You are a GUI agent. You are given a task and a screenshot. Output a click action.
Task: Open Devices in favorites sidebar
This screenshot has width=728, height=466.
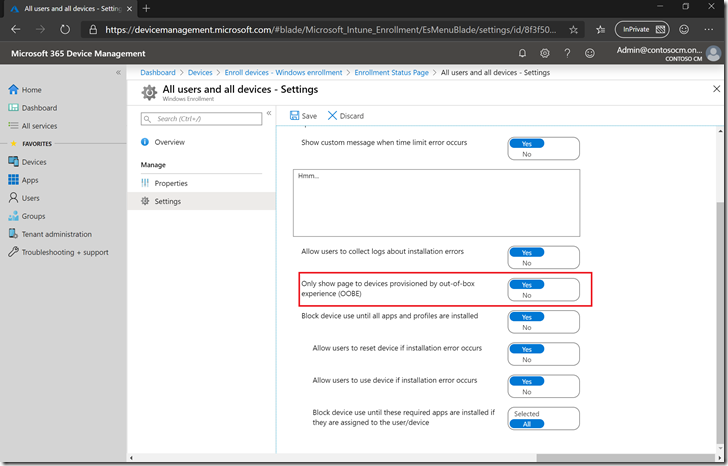tap(34, 162)
